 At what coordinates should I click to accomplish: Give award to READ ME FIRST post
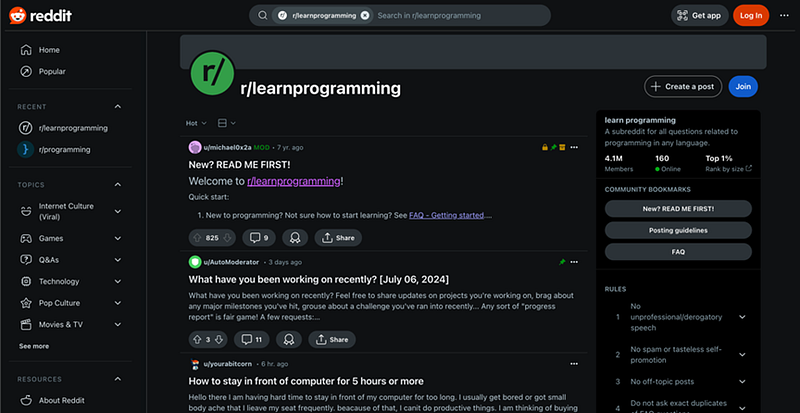(295, 238)
